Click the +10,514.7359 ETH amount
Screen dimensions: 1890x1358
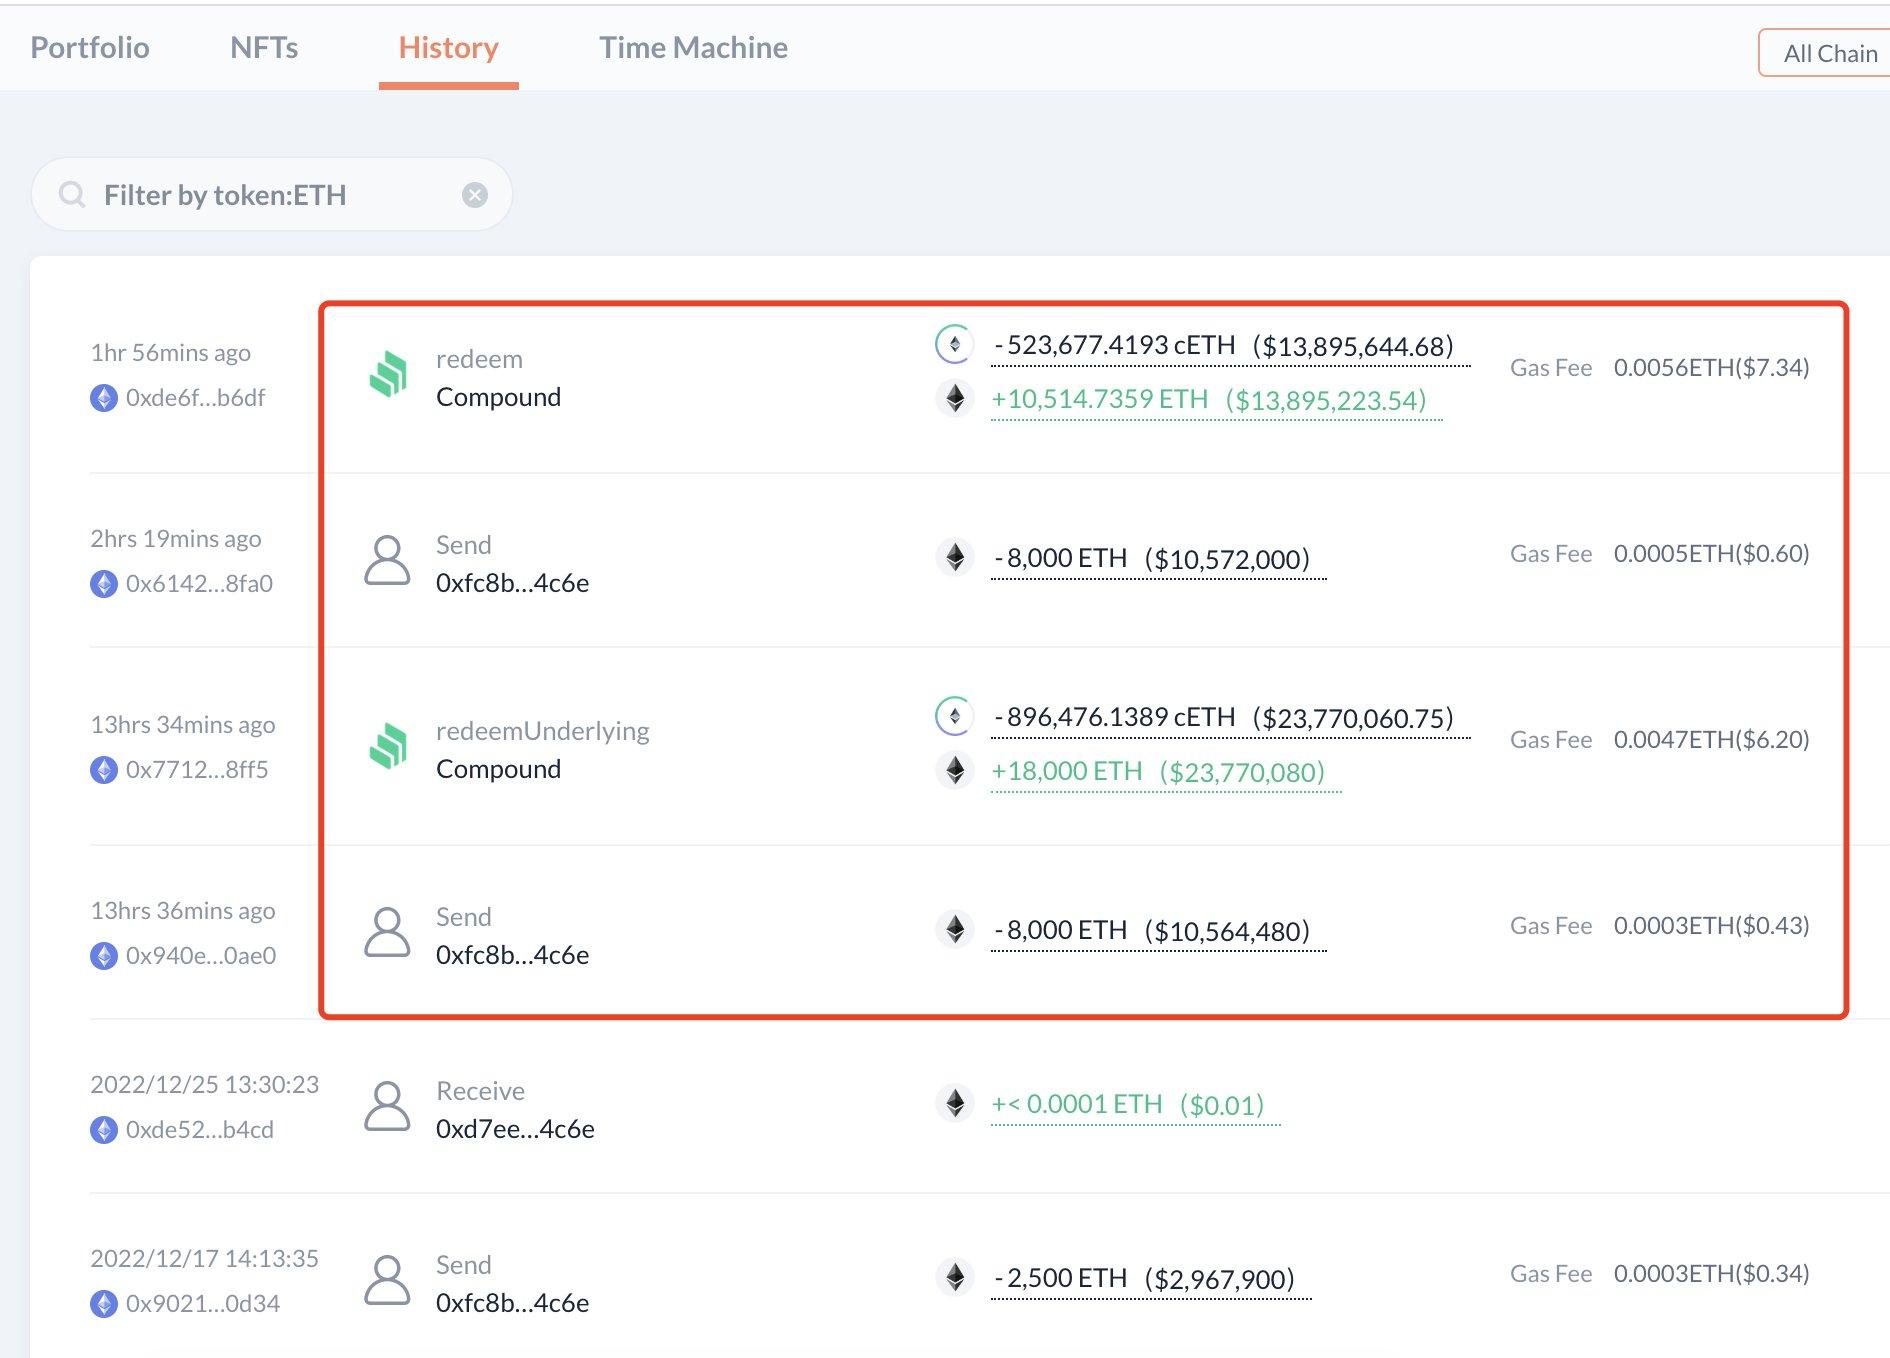(1099, 399)
